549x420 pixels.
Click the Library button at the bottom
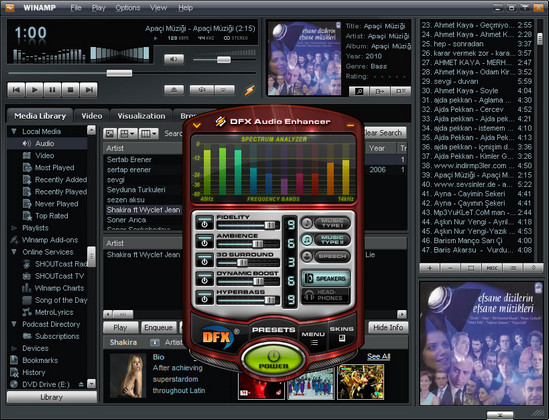[51, 397]
